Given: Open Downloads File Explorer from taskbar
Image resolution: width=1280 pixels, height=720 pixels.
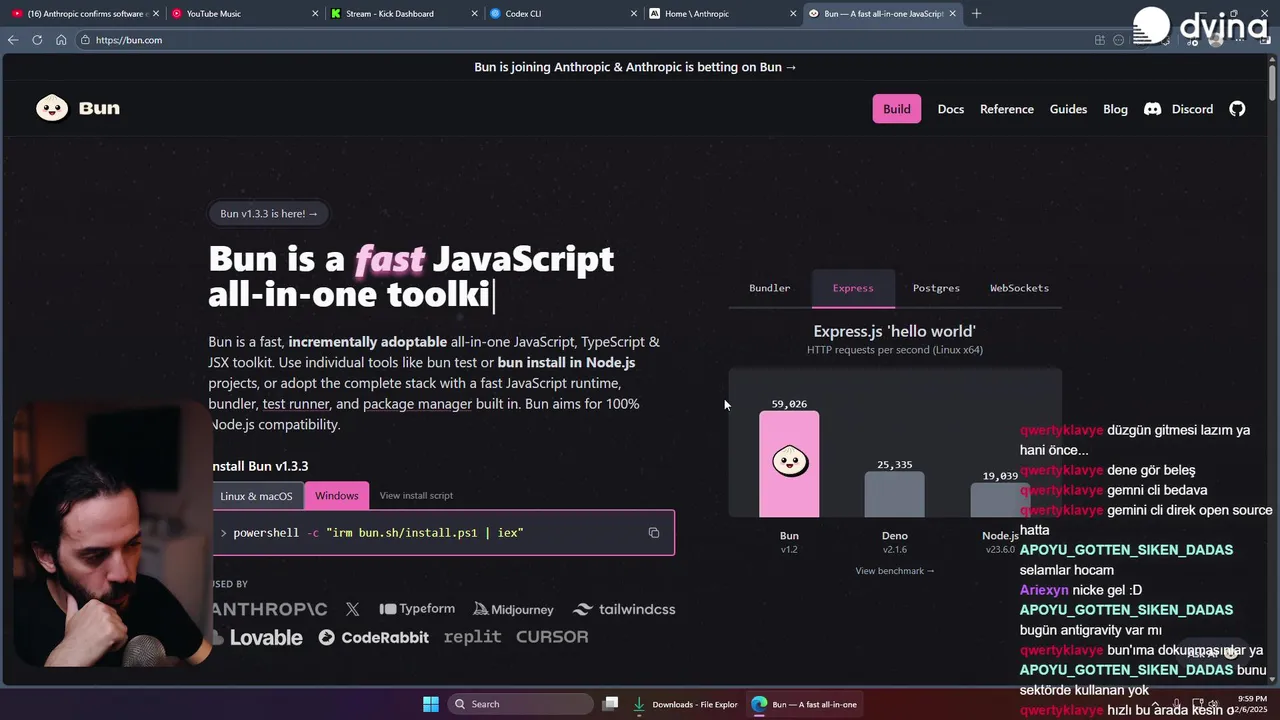Looking at the screenshot, I should [x=686, y=704].
